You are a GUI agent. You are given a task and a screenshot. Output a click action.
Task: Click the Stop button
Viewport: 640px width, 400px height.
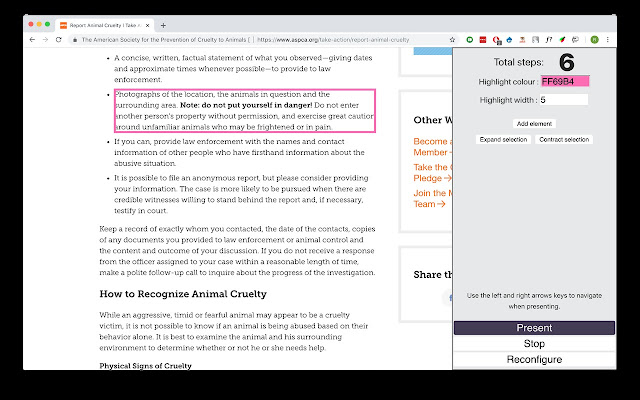point(534,344)
